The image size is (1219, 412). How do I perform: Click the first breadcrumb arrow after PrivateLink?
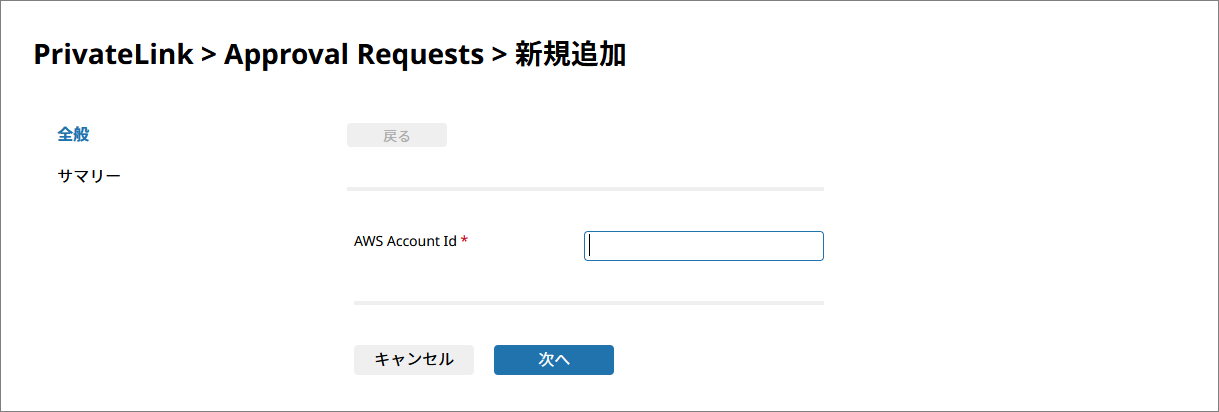pyautogui.click(x=208, y=55)
